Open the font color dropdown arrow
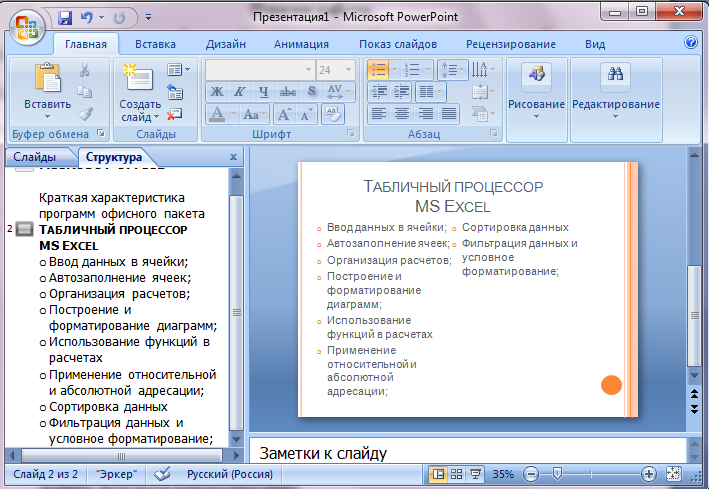The width and height of the screenshot is (709, 489). [233, 114]
